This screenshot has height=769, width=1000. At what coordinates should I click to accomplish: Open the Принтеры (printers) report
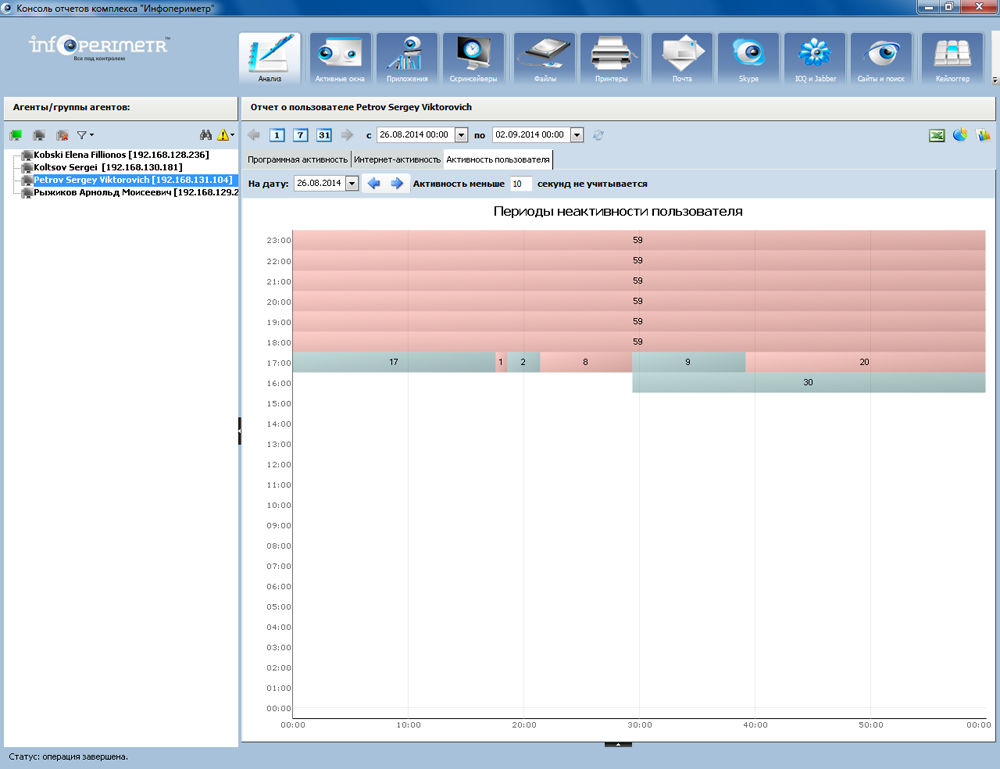click(x=610, y=58)
